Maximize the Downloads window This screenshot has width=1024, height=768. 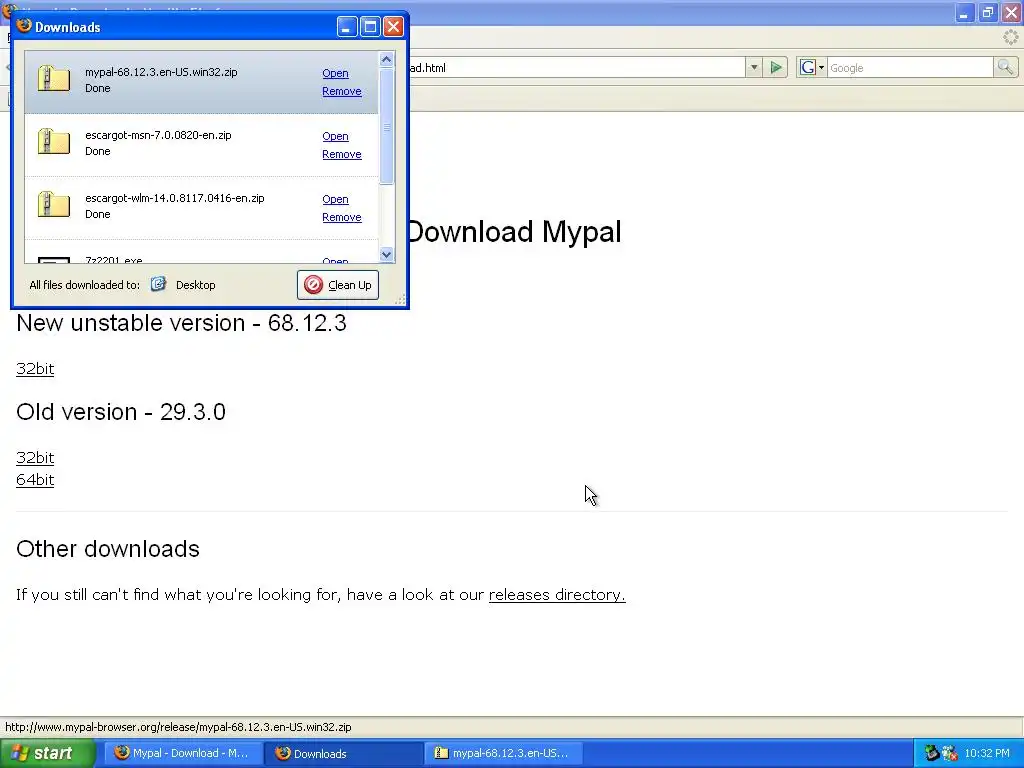point(370,27)
